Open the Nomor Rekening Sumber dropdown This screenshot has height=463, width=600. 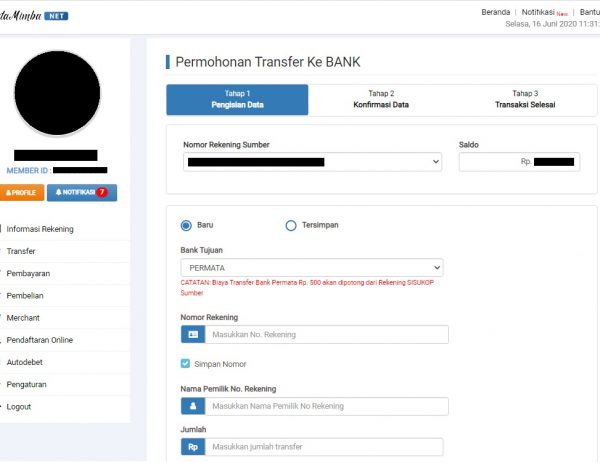313,162
